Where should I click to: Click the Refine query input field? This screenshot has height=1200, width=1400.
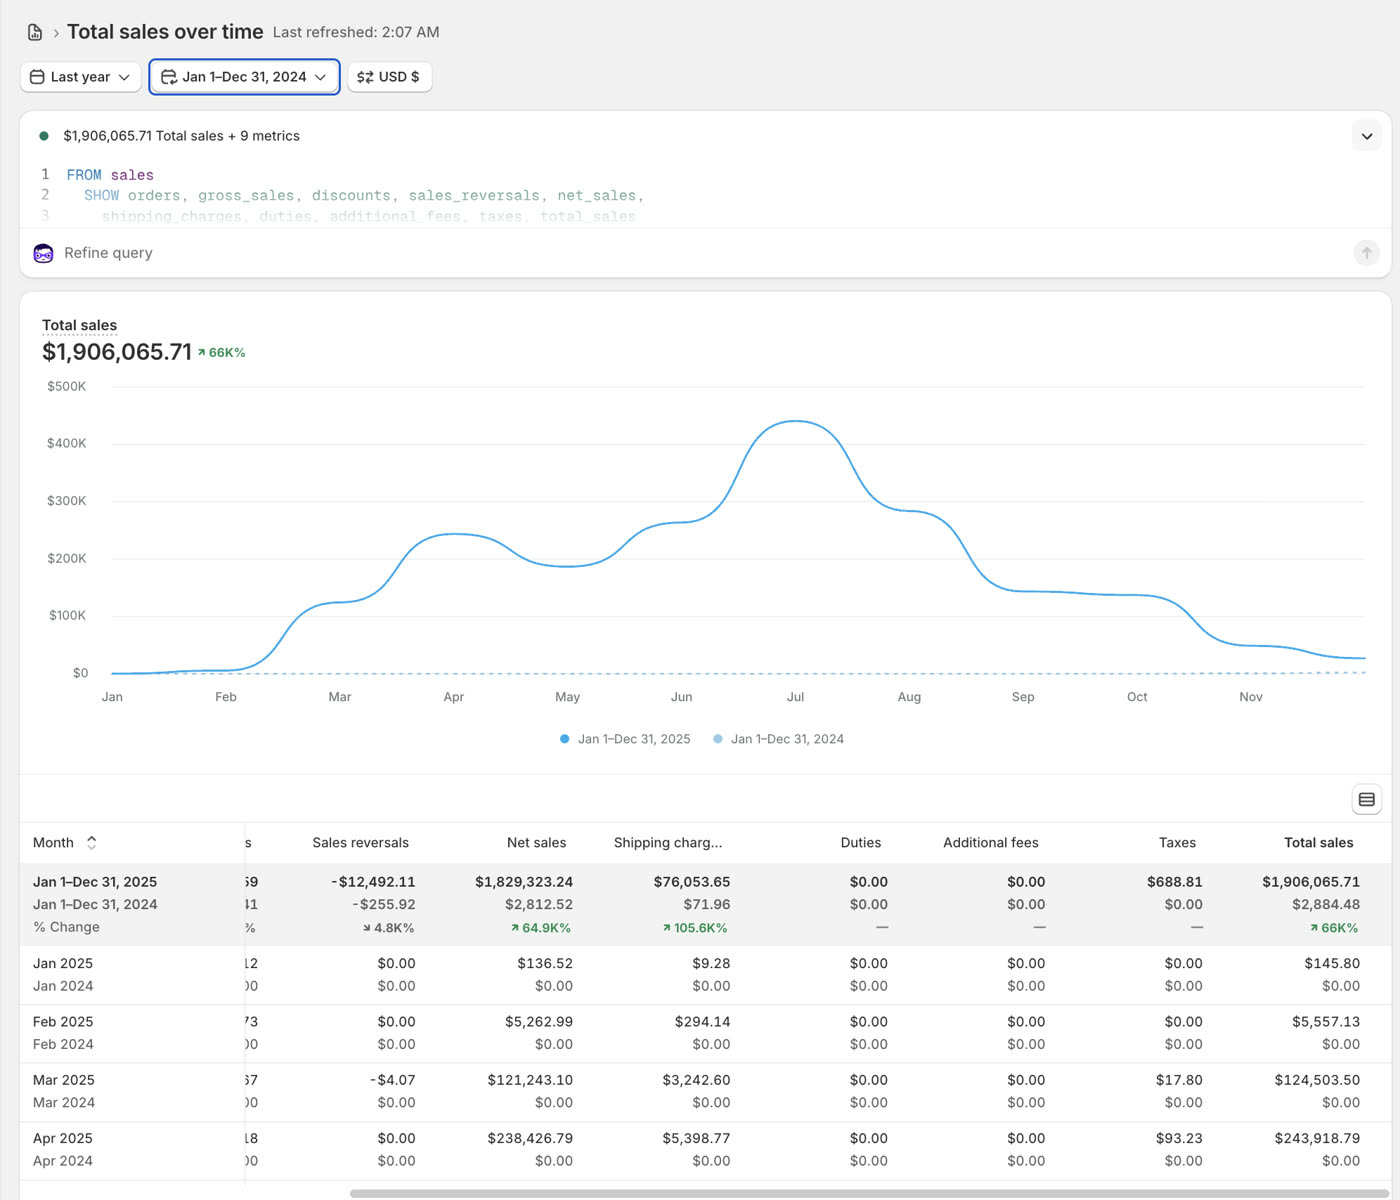[700, 253]
